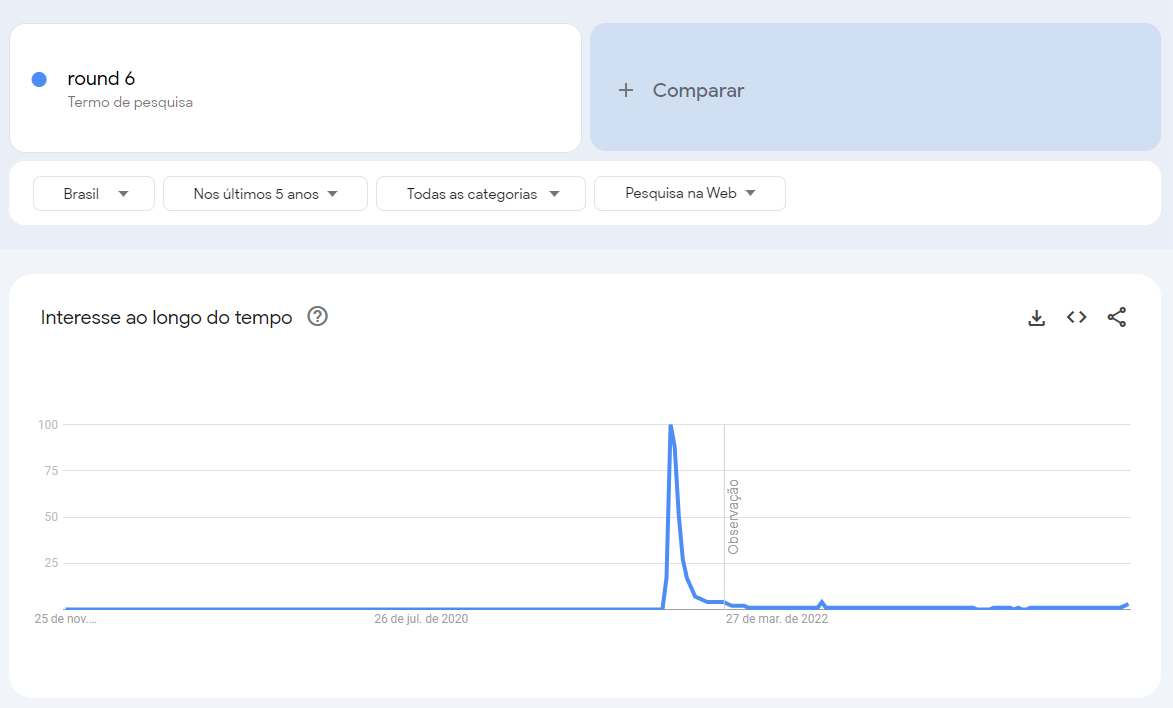Click the blue dot next to round 6
The image size is (1173, 708).
click(40, 79)
